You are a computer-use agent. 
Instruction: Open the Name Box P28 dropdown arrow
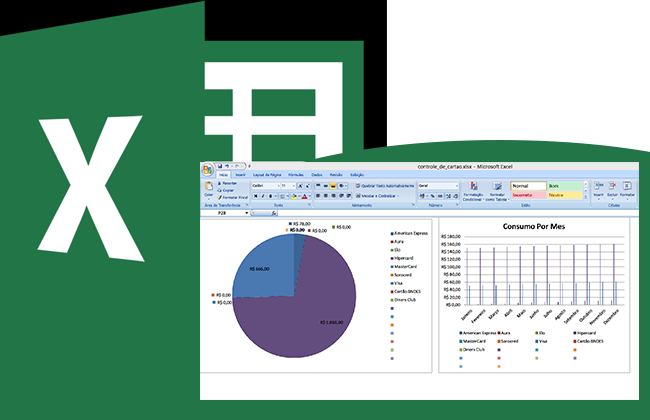click(247, 213)
